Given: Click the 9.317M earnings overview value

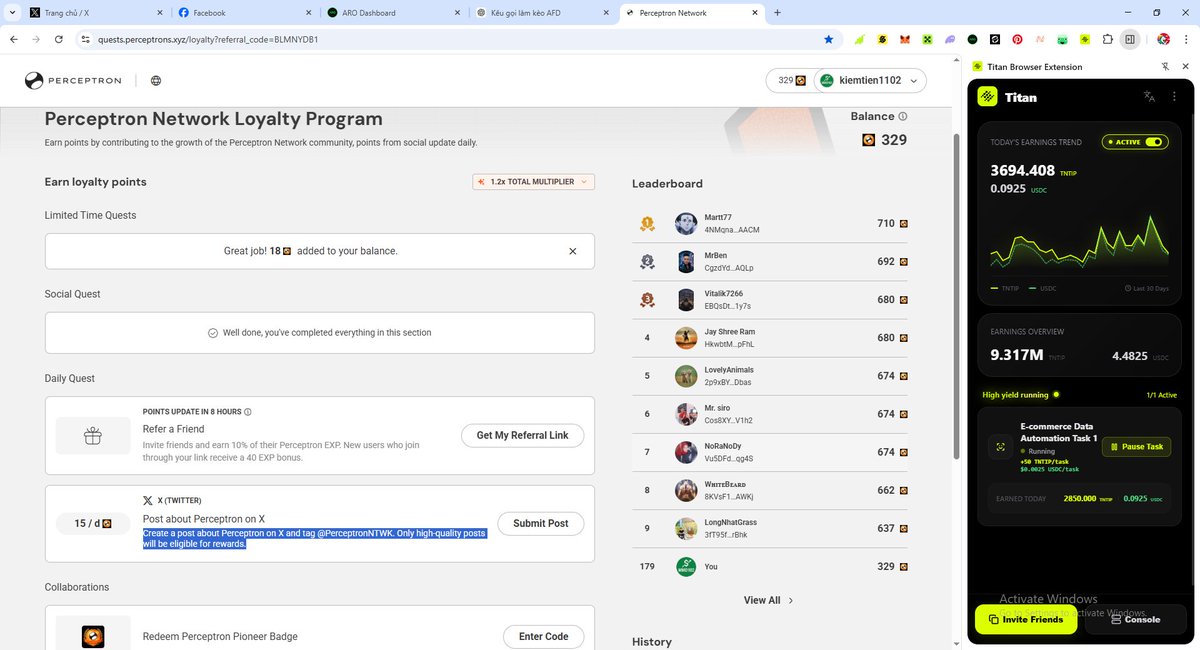Looking at the screenshot, I should point(1017,355).
